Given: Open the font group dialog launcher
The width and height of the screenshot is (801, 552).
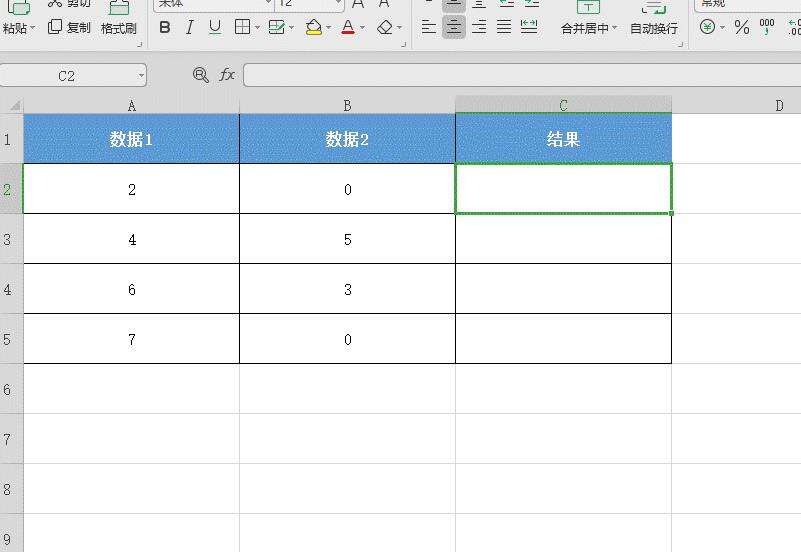Looking at the screenshot, I should click(404, 44).
